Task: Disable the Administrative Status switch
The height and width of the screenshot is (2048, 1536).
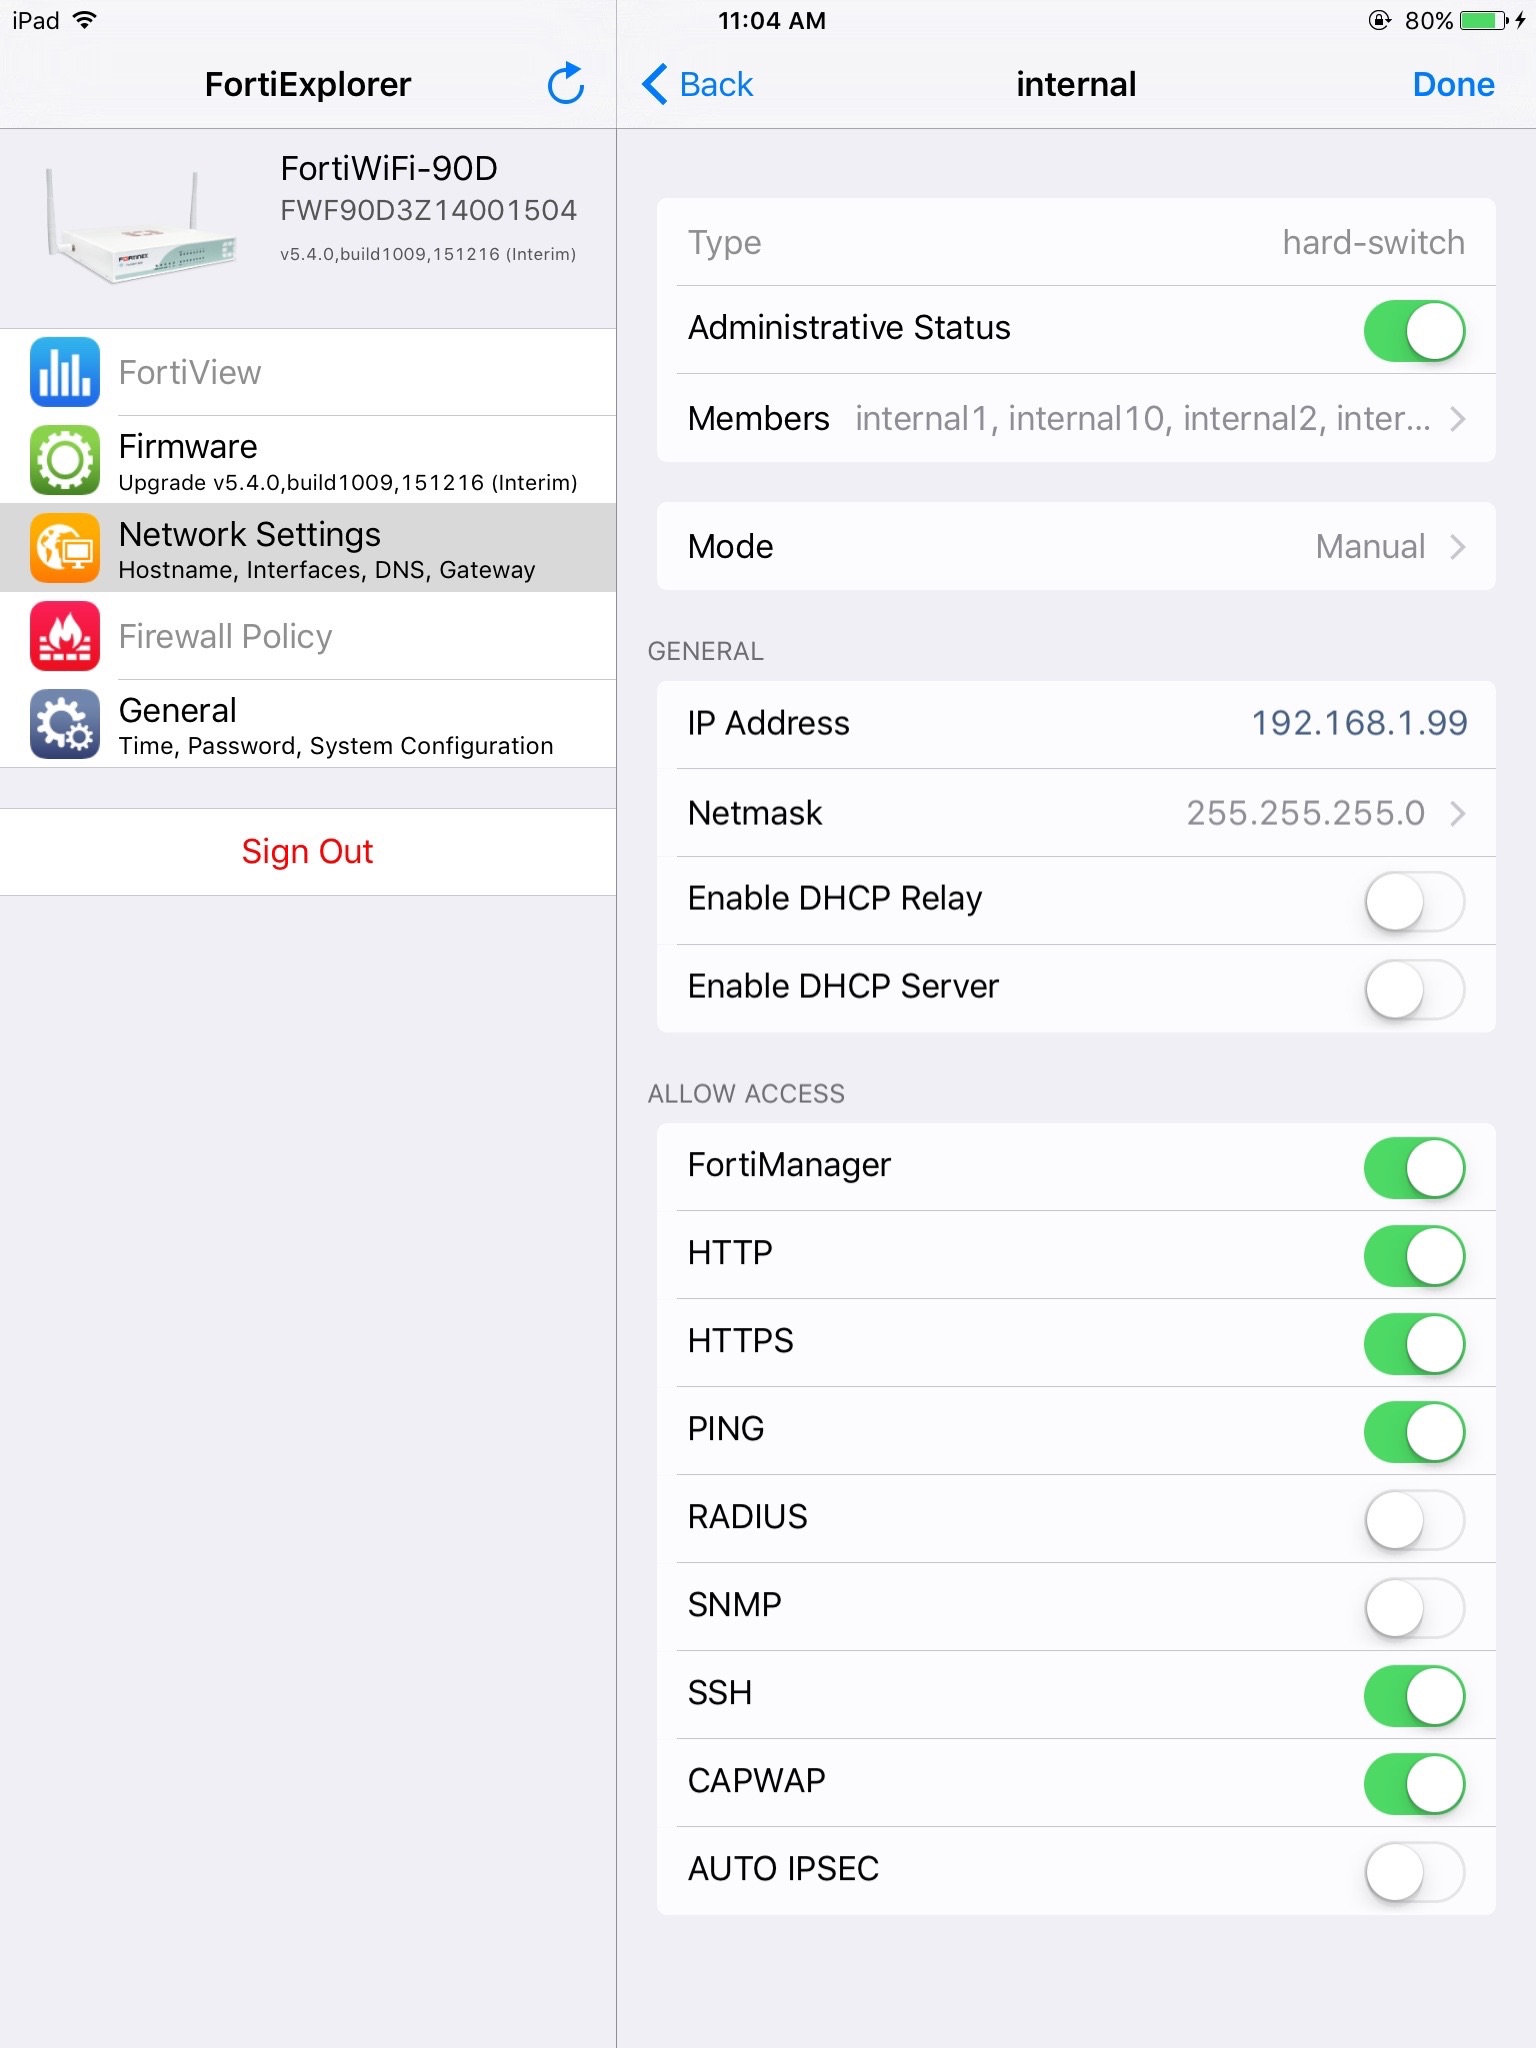Action: tap(1414, 331)
